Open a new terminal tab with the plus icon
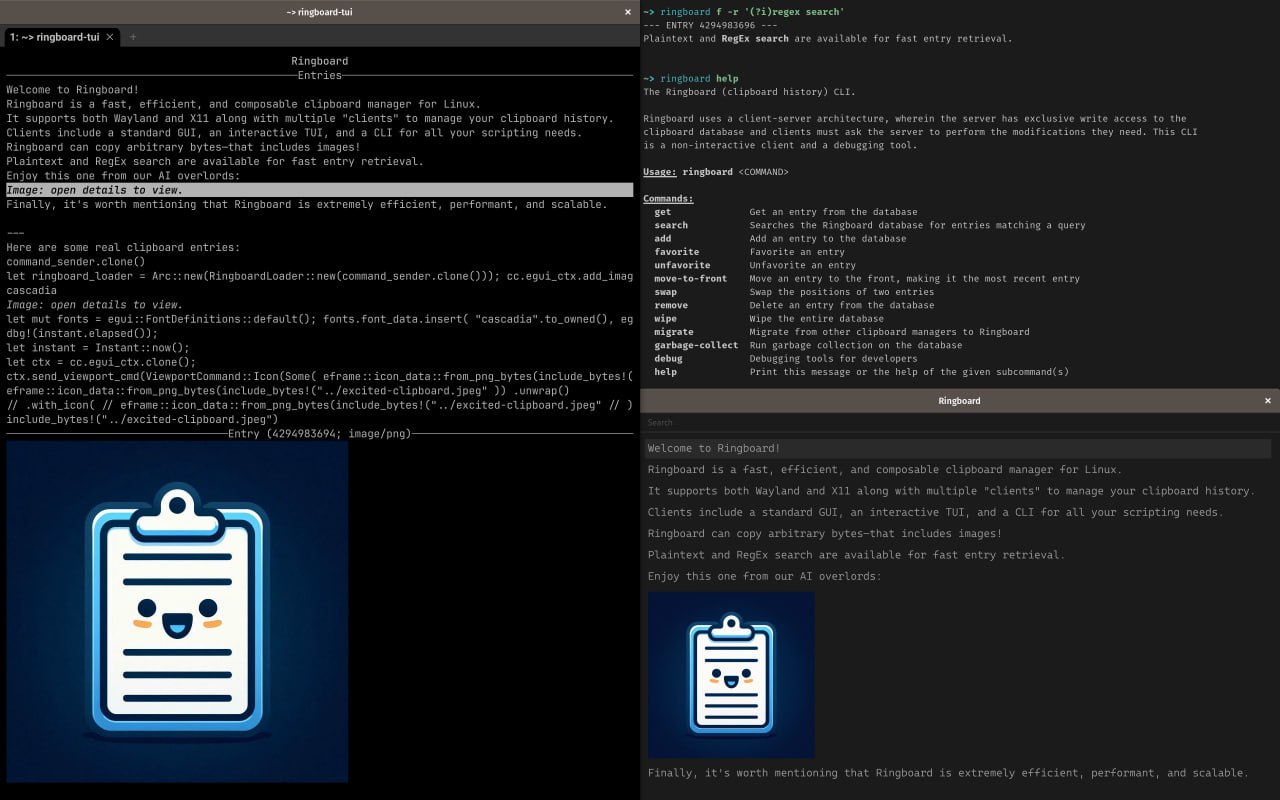The height and width of the screenshot is (800, 1280). pos(133,37)
